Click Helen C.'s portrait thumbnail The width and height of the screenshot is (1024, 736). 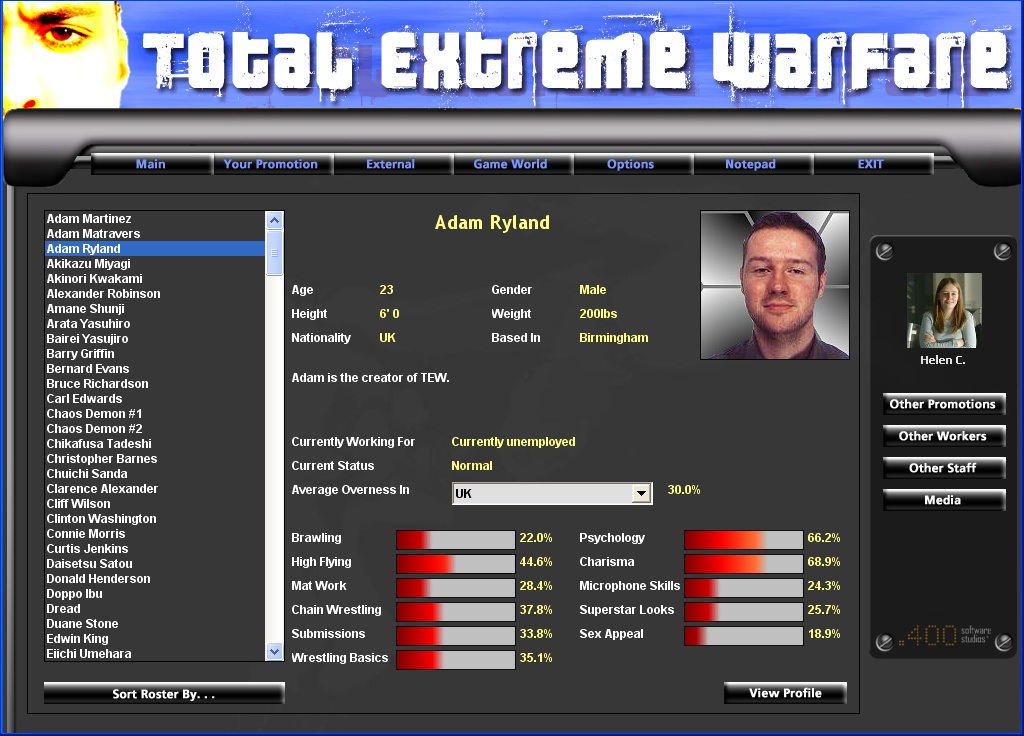coord(943,311)
